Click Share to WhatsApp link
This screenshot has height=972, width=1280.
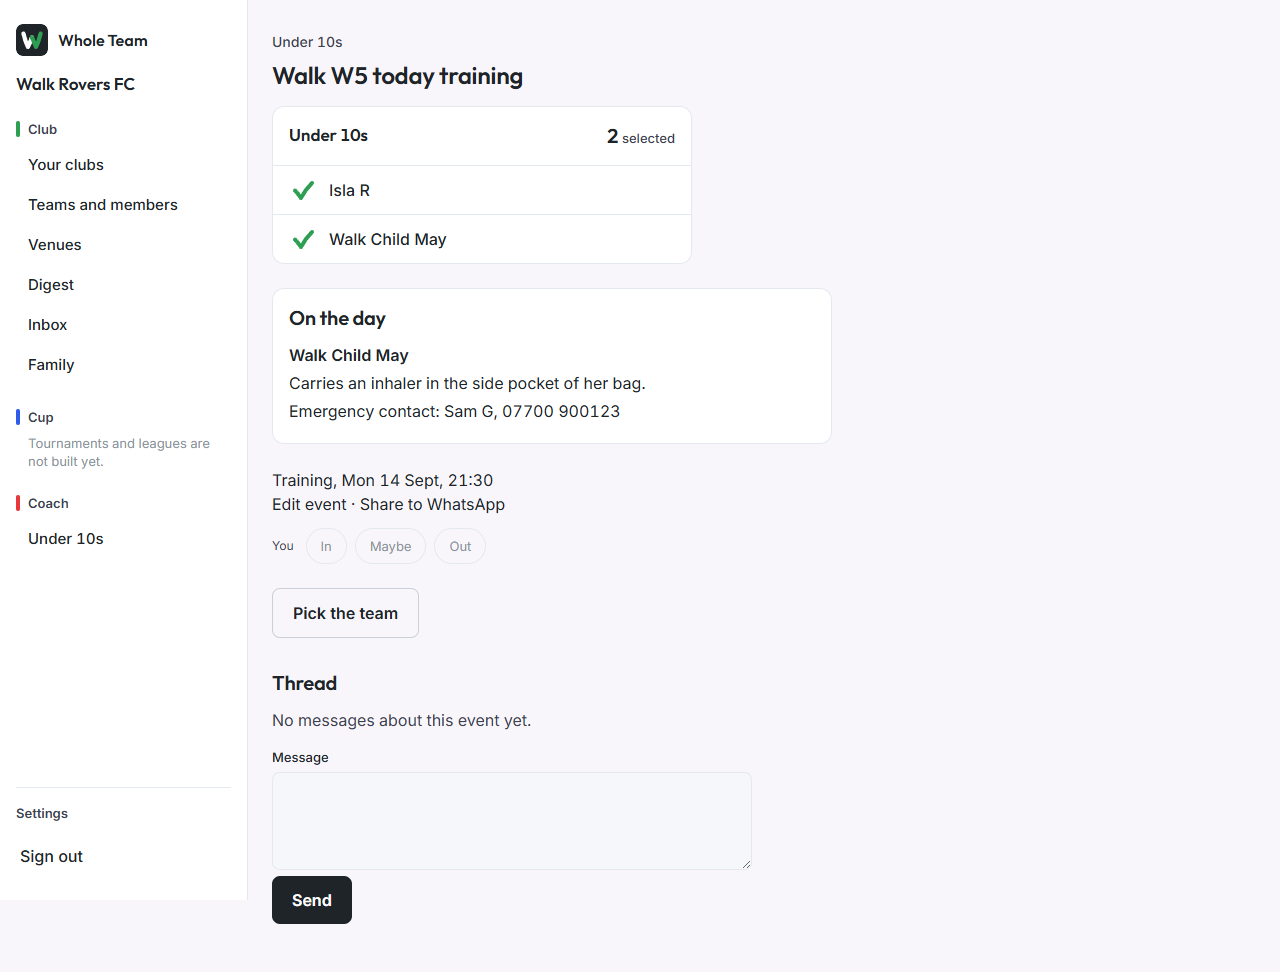[432, 504]
